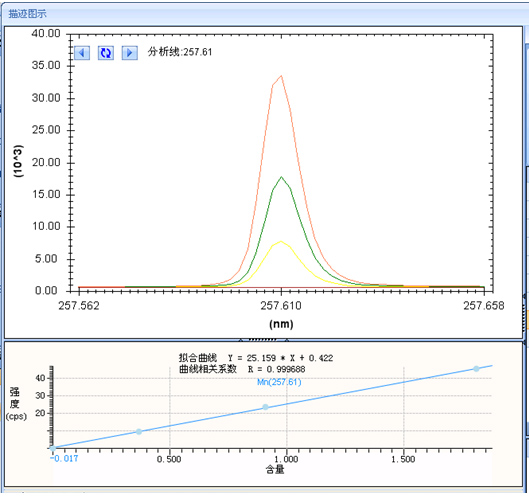Click the 257.610 center wavelength axis label
529x497 pixels.
[x=281, y=306]
